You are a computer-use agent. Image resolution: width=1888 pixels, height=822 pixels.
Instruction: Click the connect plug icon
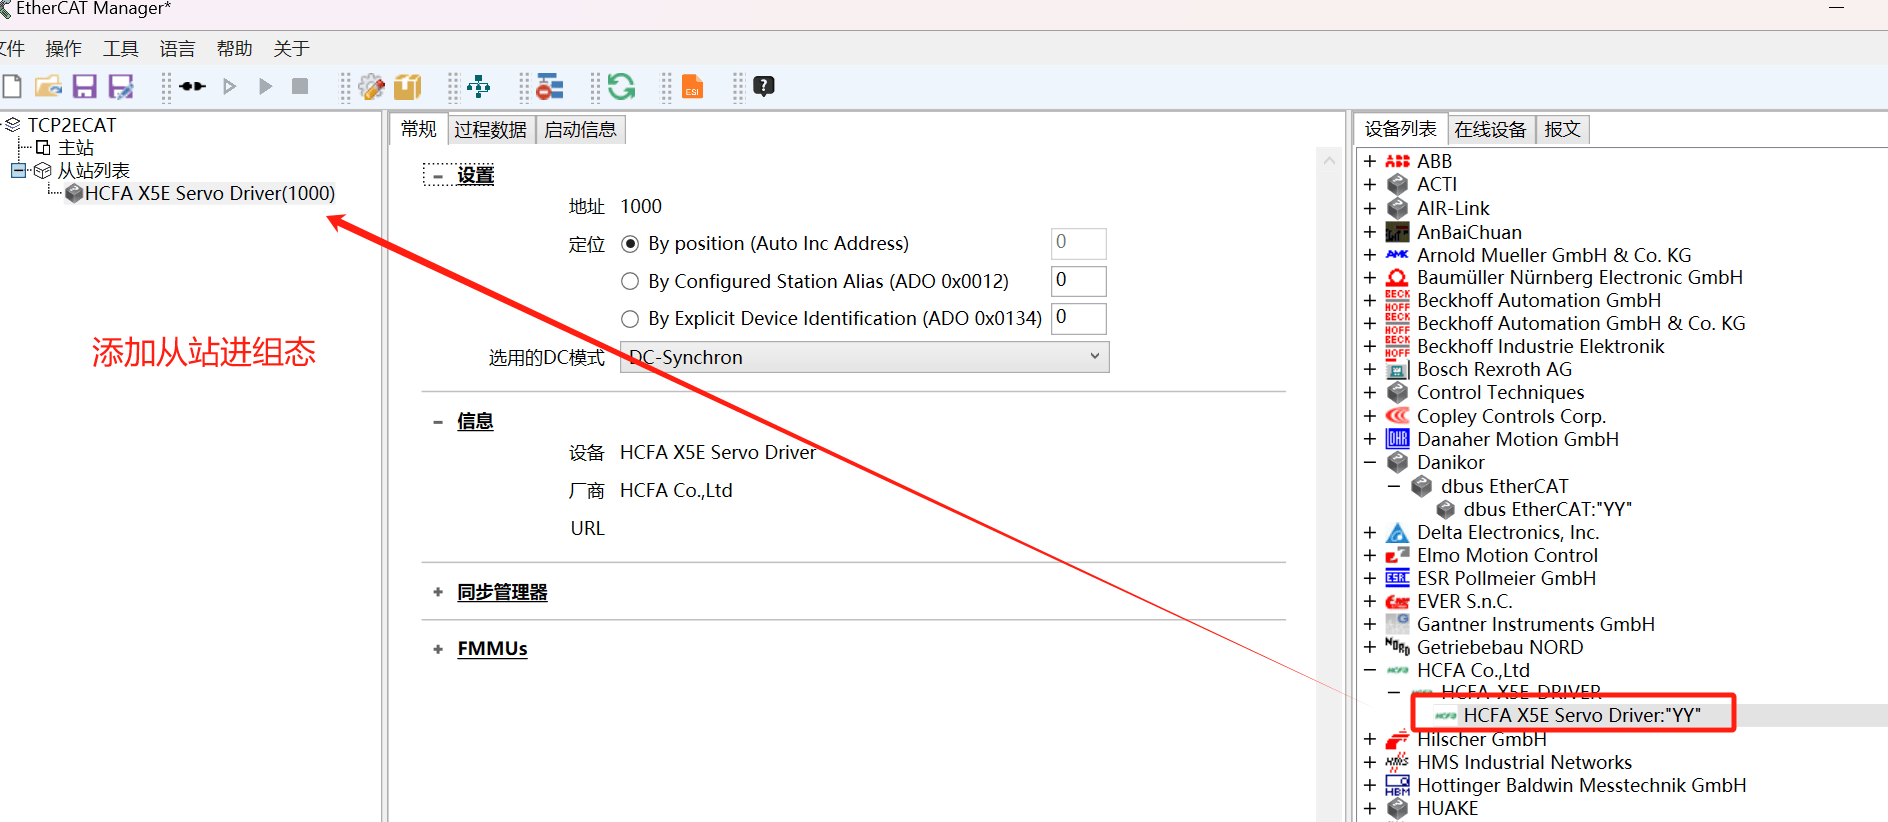(193, 87)
